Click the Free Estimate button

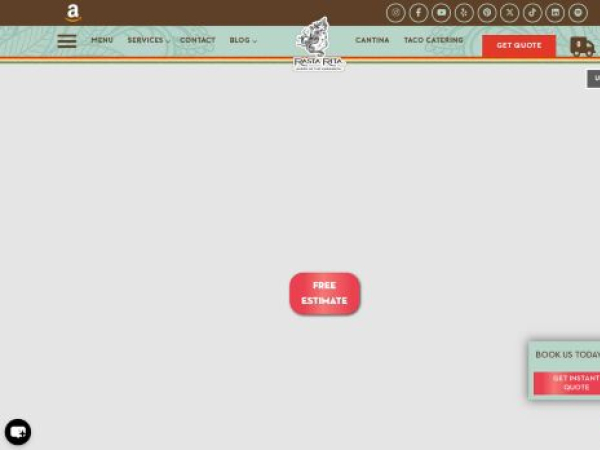(324, 293)
